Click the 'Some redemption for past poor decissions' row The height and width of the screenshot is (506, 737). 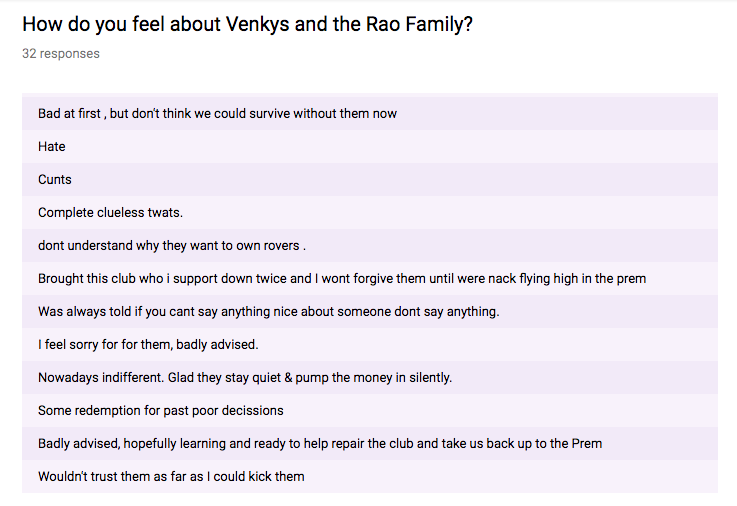click(370, 411)
